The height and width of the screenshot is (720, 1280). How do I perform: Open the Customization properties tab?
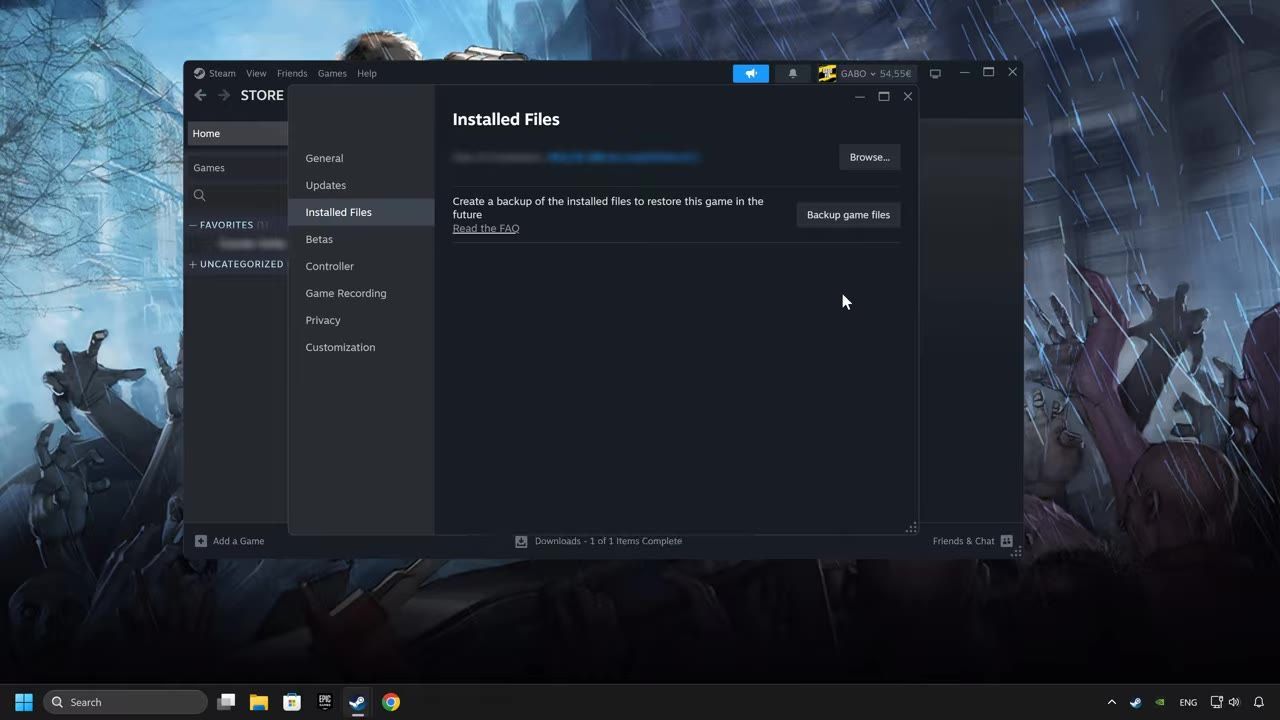(361, 347)
